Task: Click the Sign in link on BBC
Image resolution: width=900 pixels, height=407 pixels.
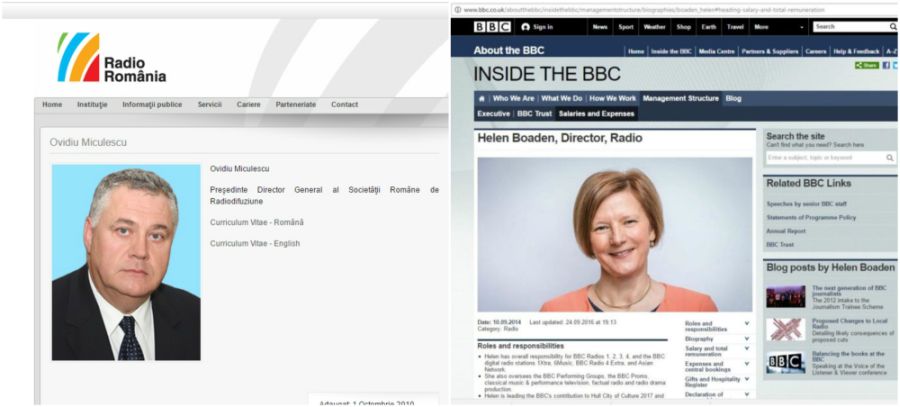Action: 543,27
